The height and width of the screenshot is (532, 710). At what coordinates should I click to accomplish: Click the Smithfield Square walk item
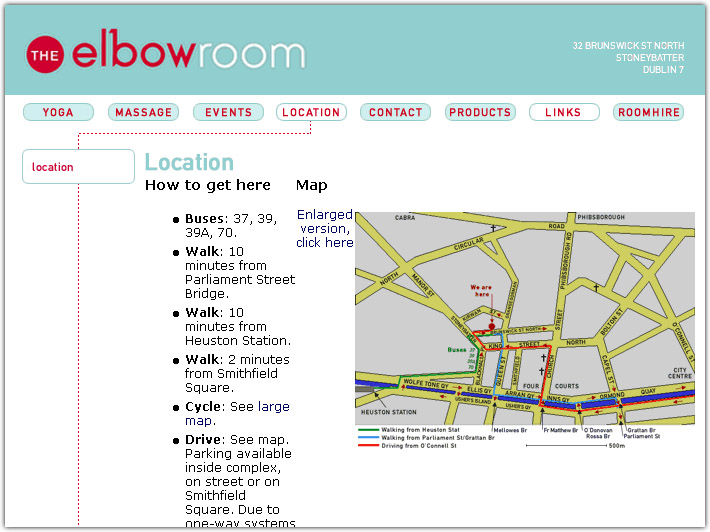237,374
